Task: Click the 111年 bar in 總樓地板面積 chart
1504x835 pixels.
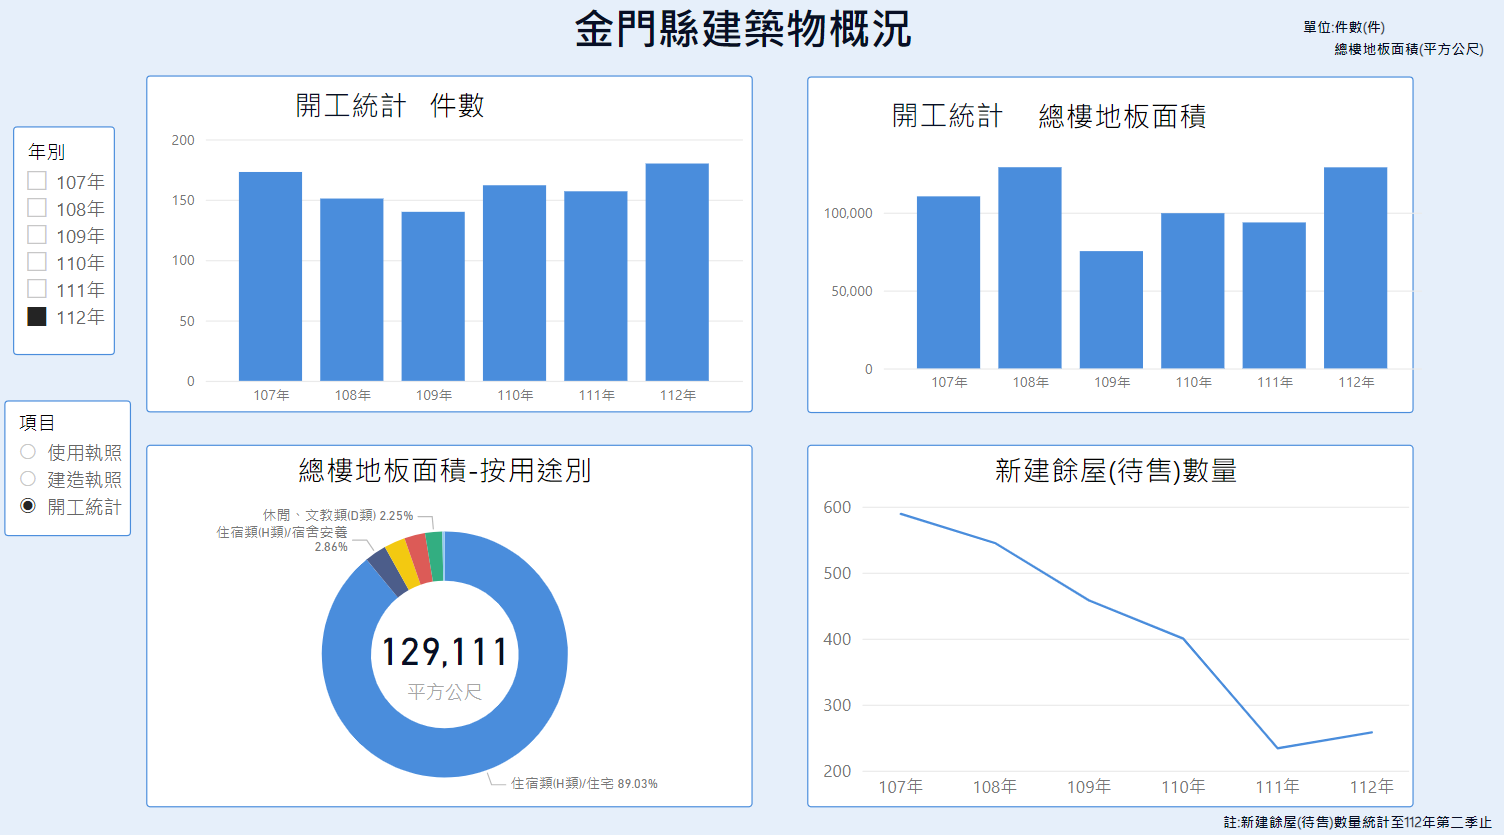Action: coord(1274,295)
